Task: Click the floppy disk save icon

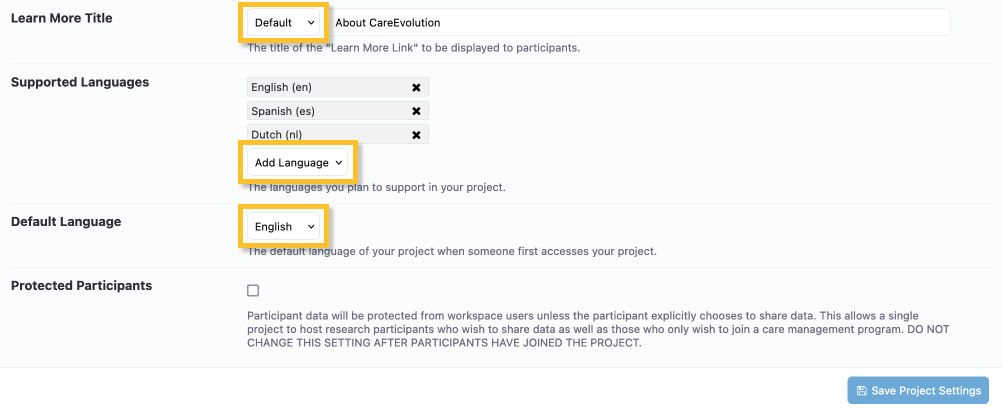Action: 861,390
